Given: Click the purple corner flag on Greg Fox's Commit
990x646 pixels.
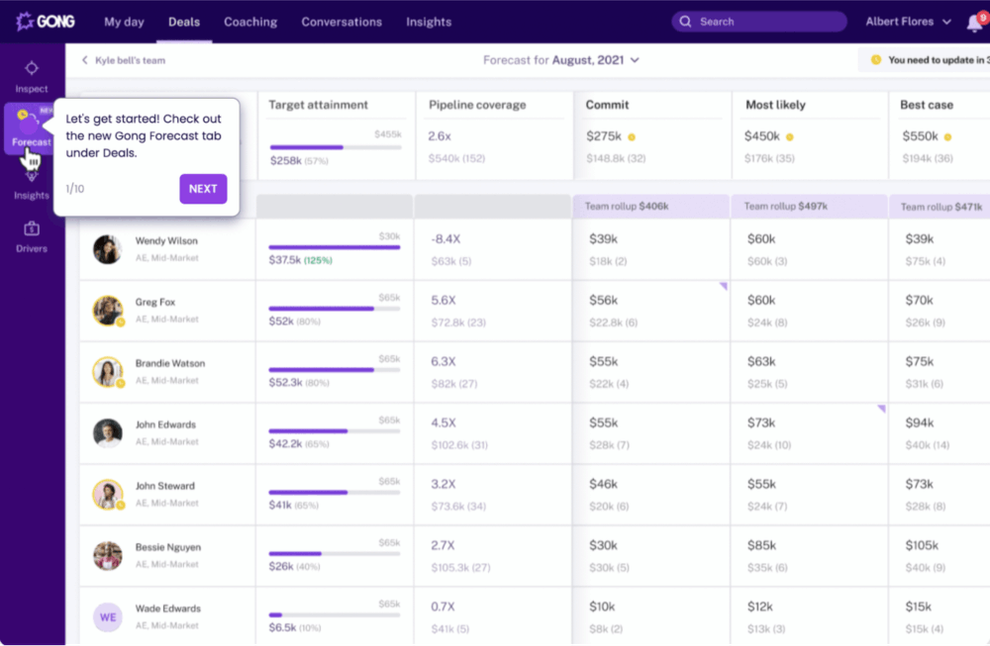Looking at the screenshot, I should 724,286.
